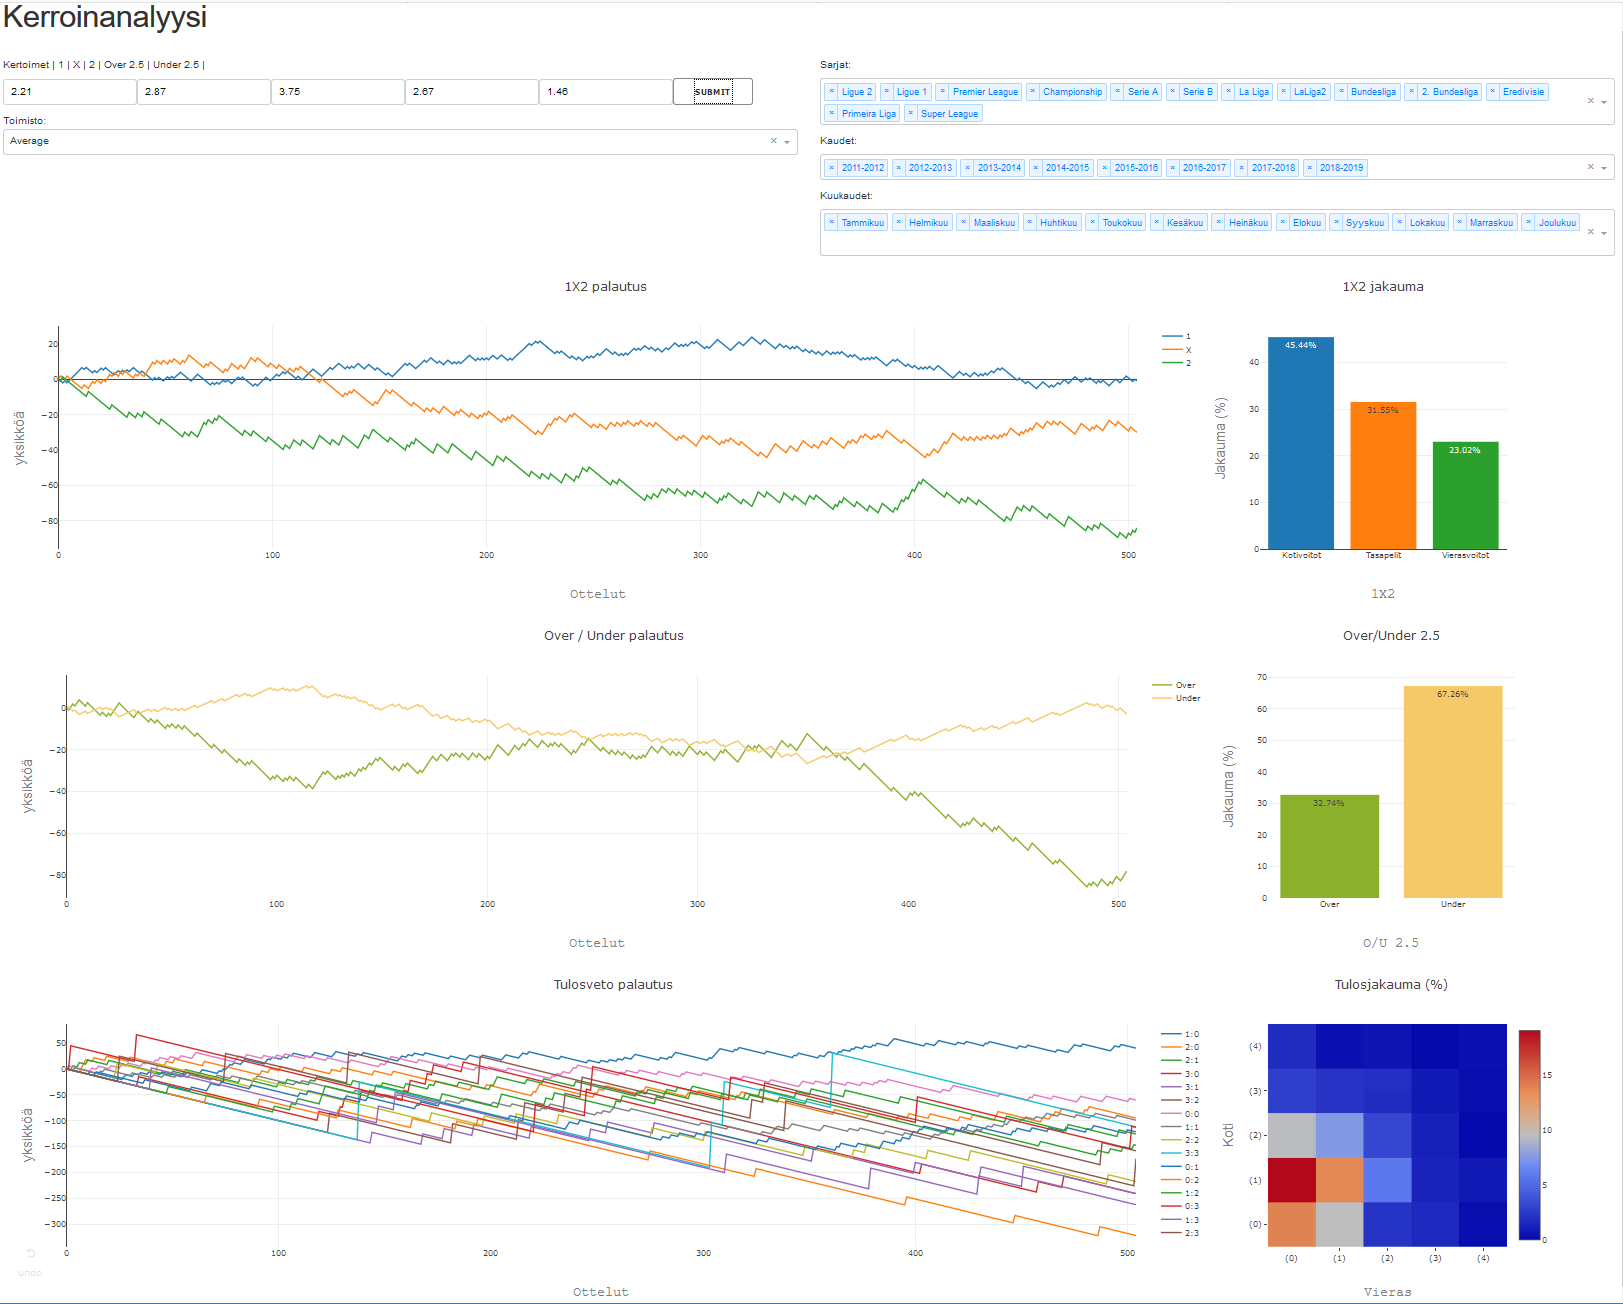Image resolution: width=1623 pixels, height=1304 pixels.
Task: Remove the Bundesliga tag from Sarjat
Action: click(1341, 92)
